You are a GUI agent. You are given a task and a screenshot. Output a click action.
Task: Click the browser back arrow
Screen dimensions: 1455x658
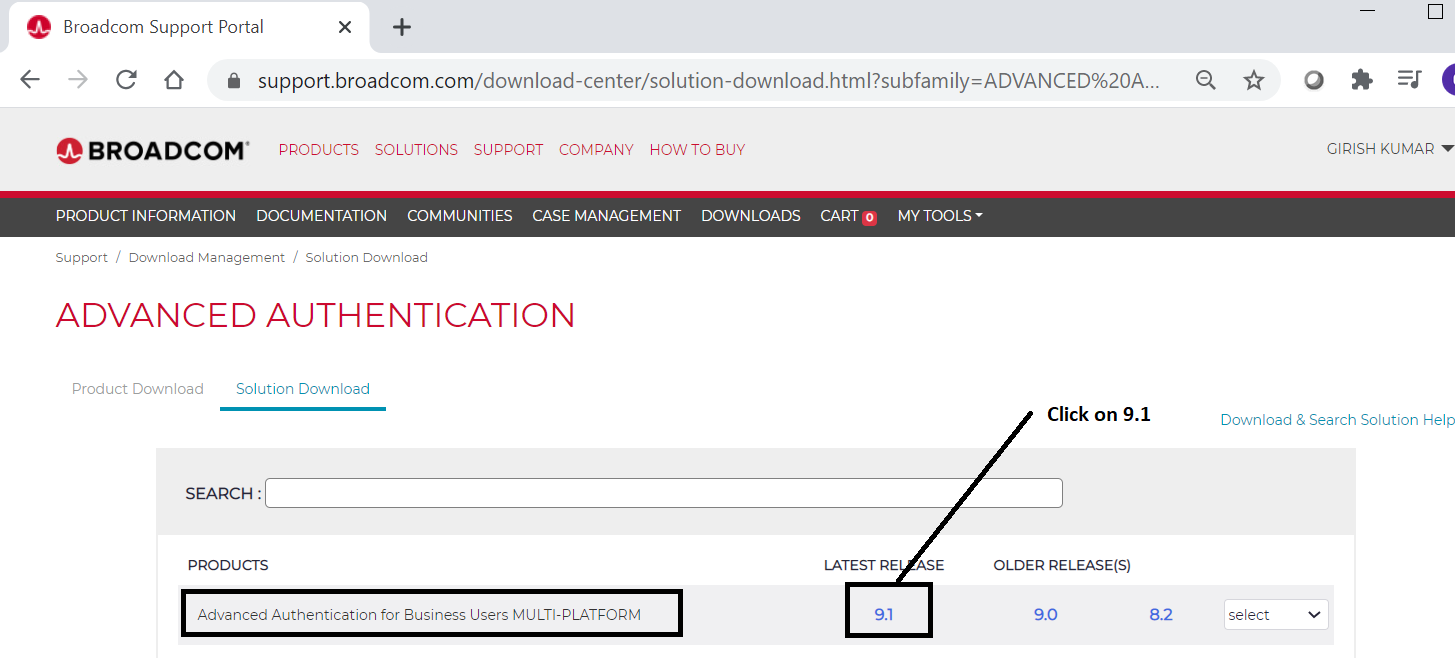[x=30, y=80]
